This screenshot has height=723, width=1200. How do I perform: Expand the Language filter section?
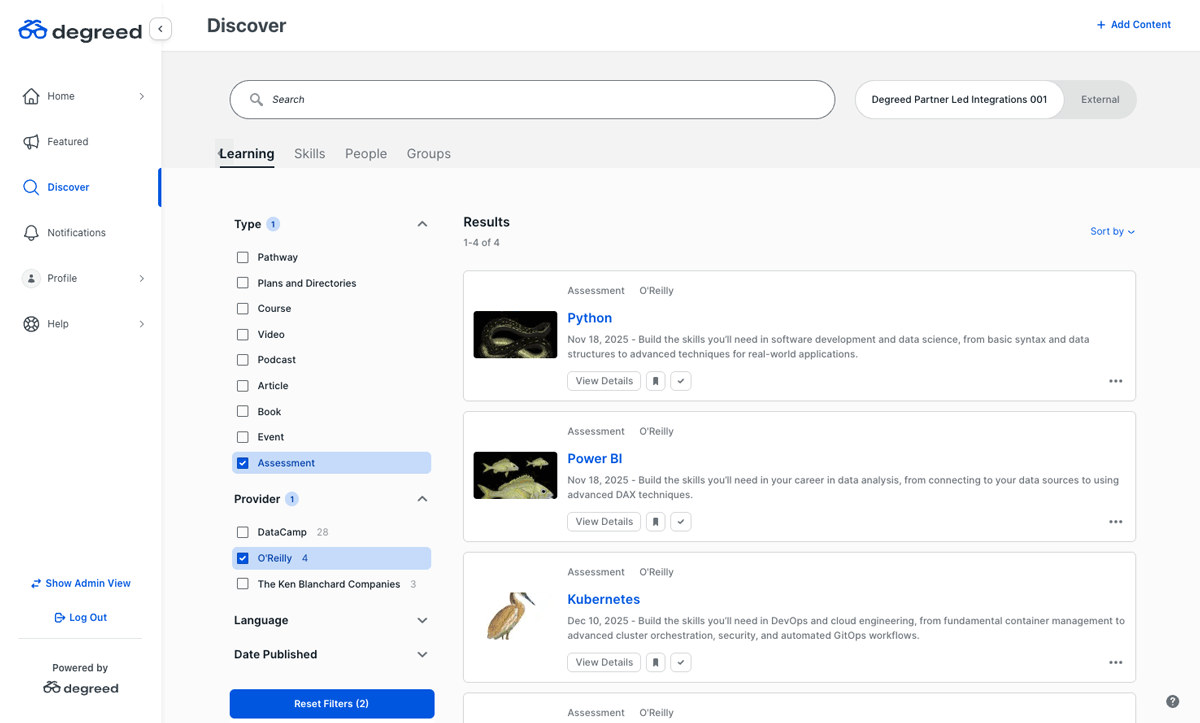point(422,620)
